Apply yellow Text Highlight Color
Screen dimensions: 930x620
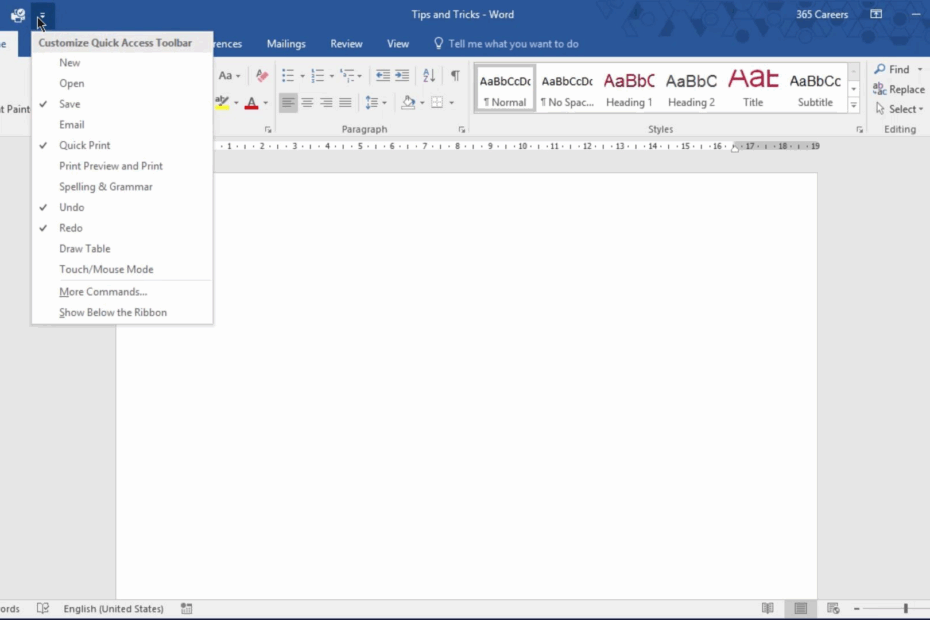tap(222, 103)
